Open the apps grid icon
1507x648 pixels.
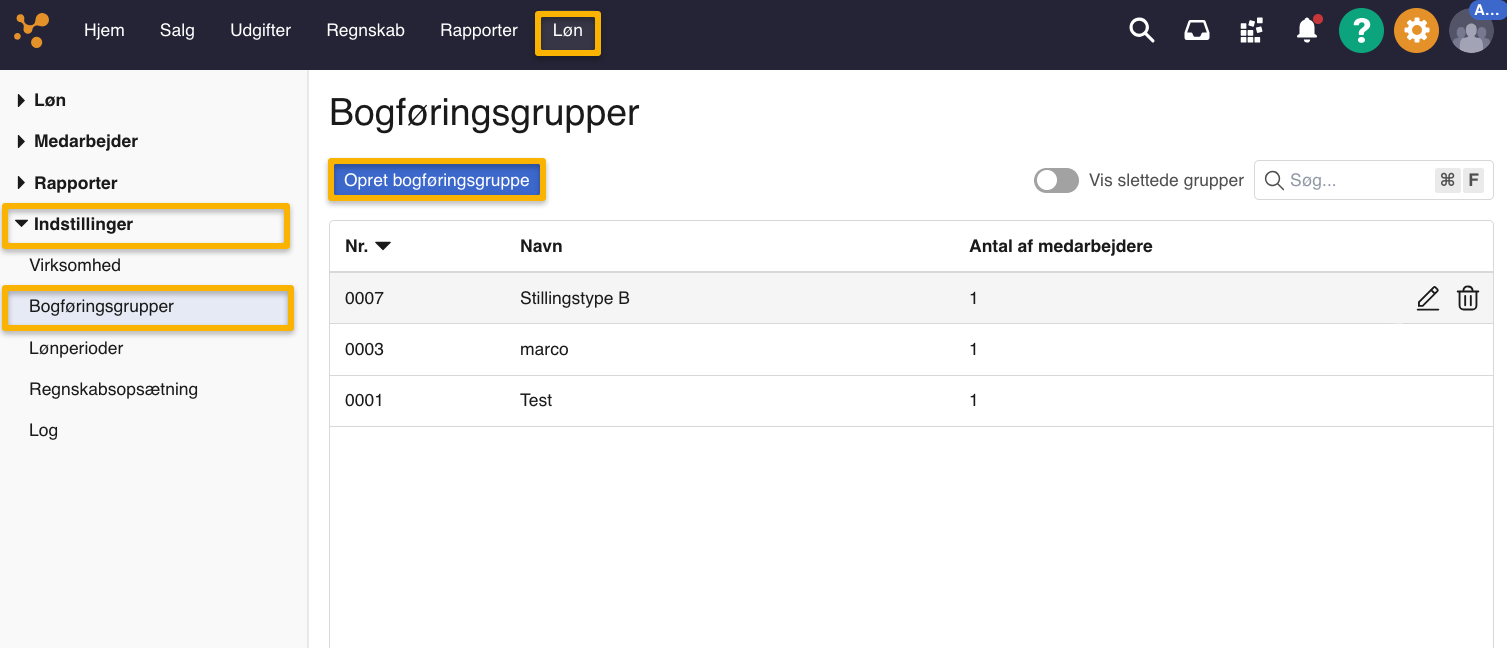[x=1251, y=31]
